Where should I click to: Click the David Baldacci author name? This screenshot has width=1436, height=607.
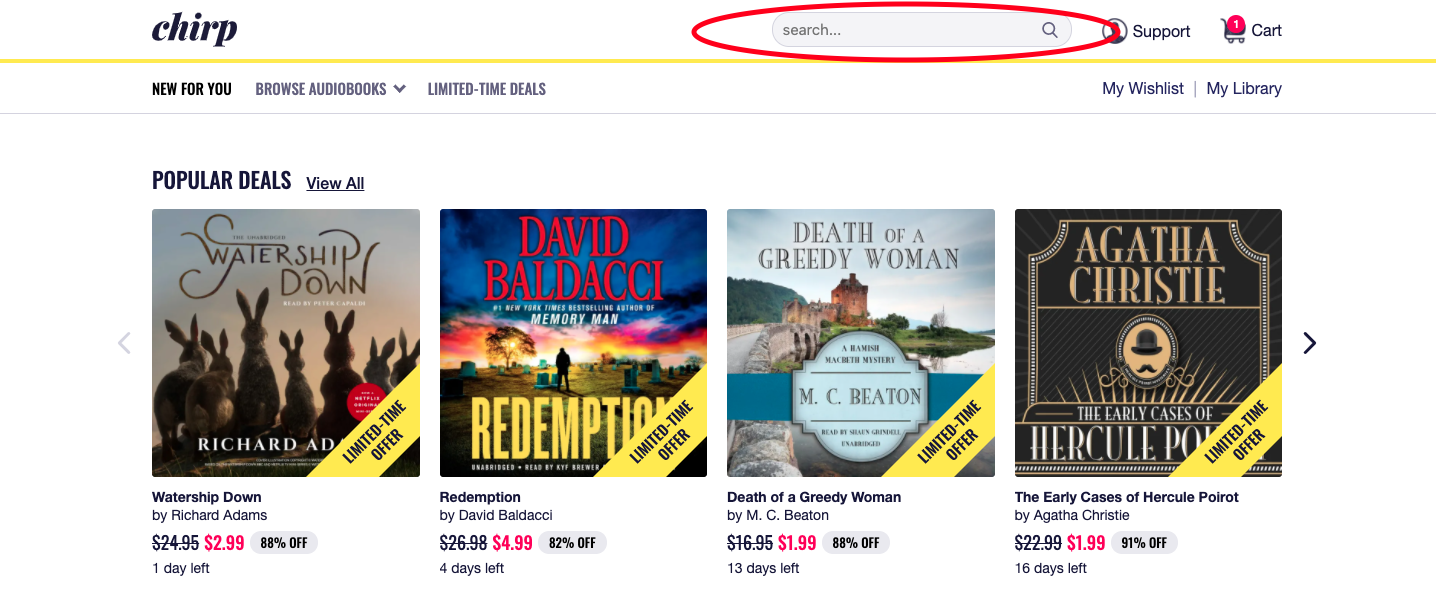pos(506,515)
